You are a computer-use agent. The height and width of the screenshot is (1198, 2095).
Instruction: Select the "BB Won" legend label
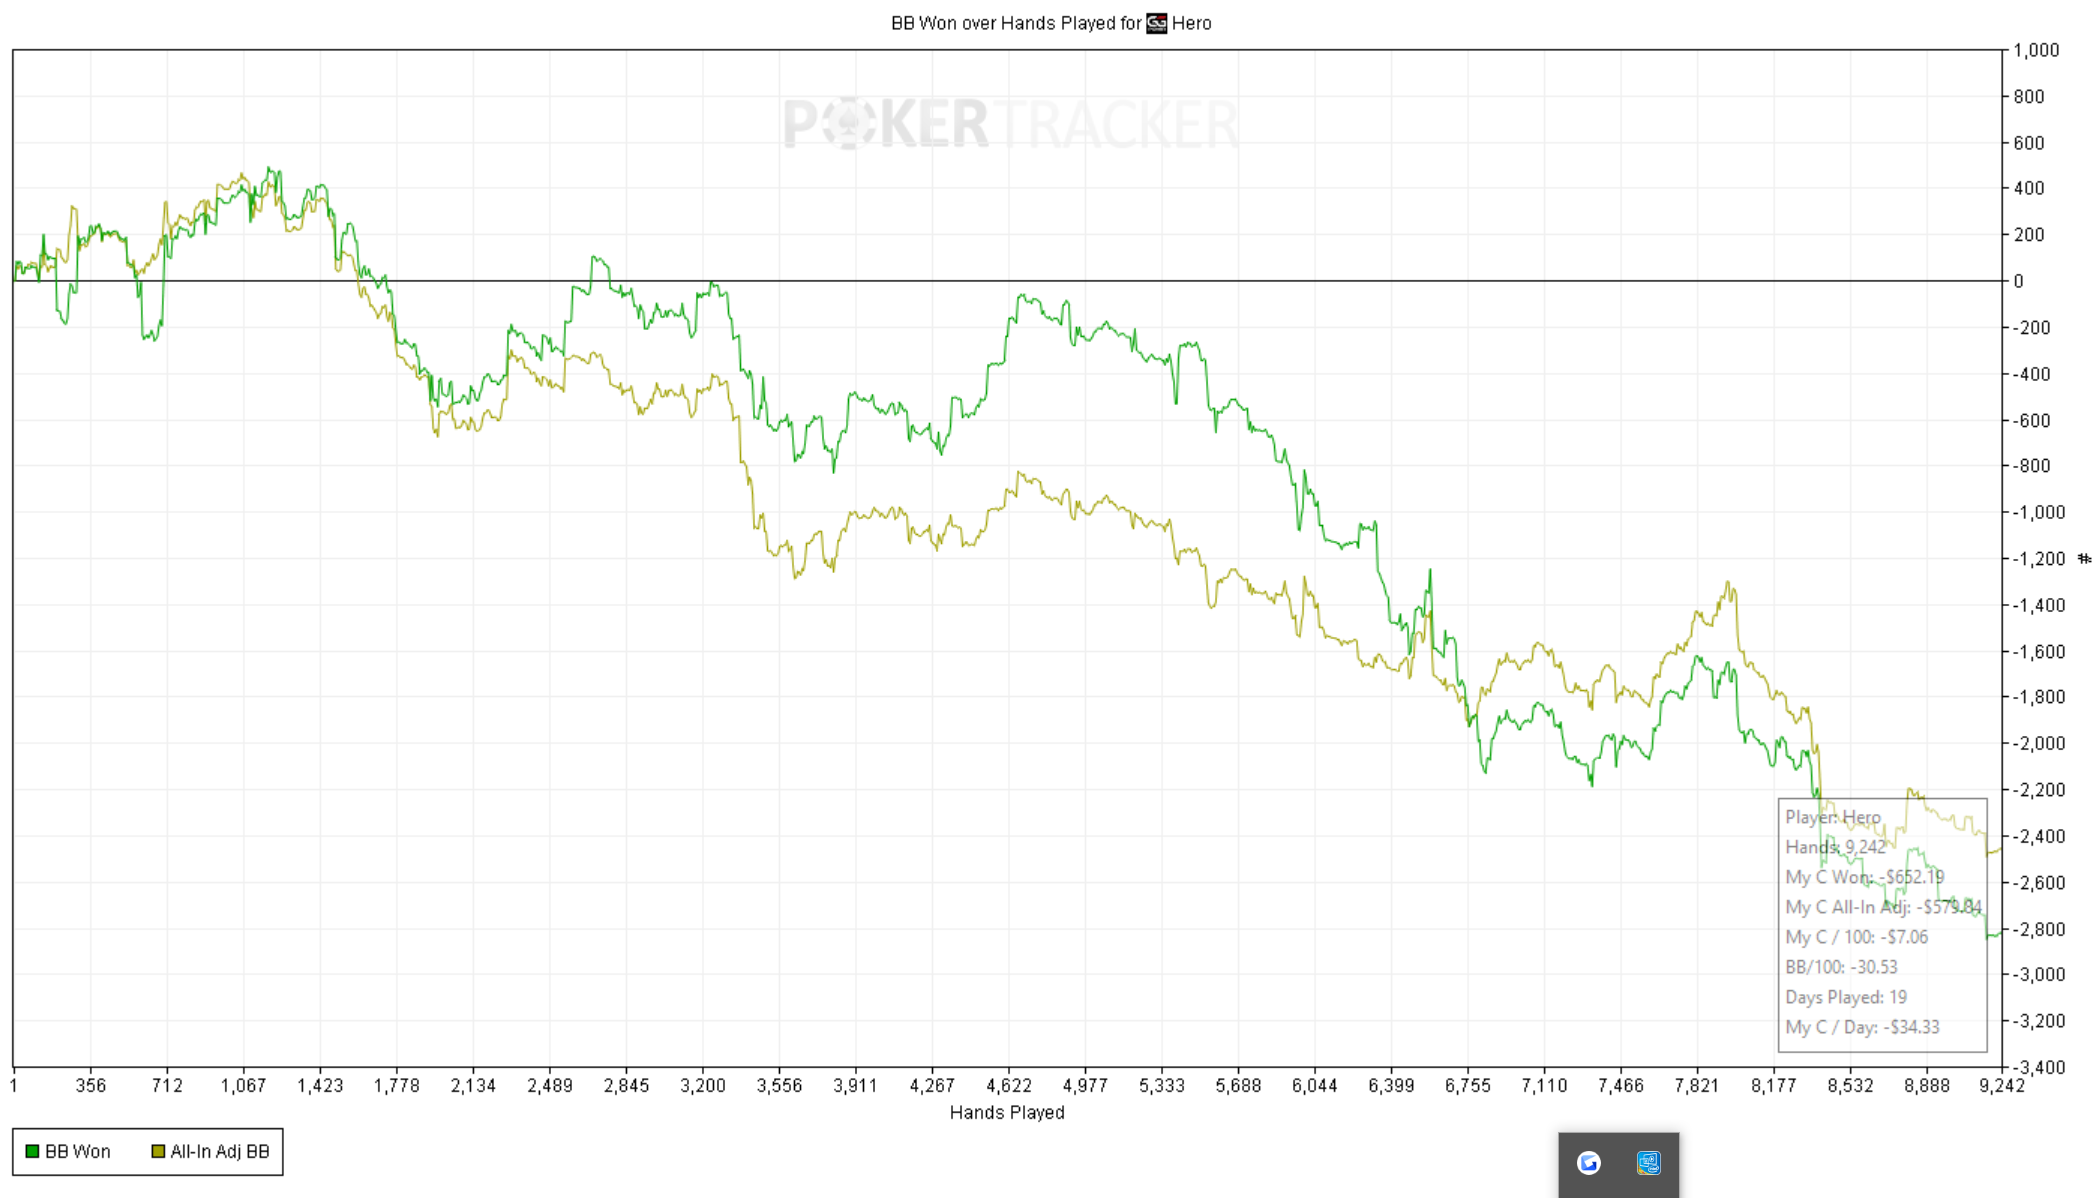(78, 1152)
